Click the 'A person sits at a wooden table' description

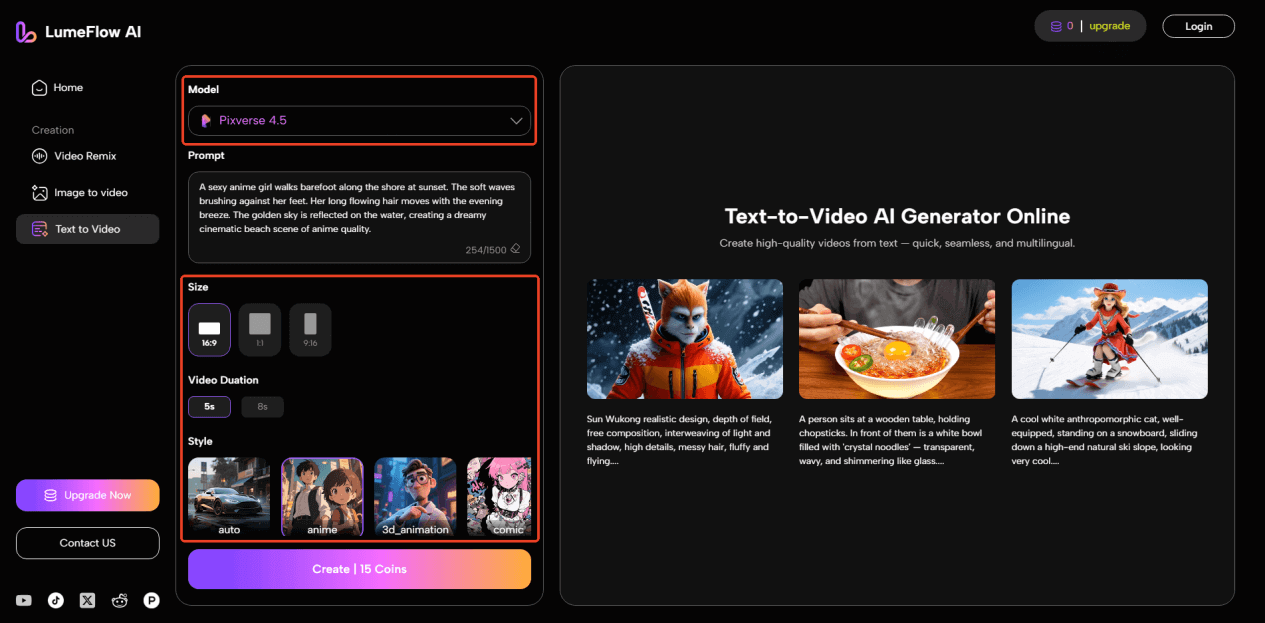893,440
